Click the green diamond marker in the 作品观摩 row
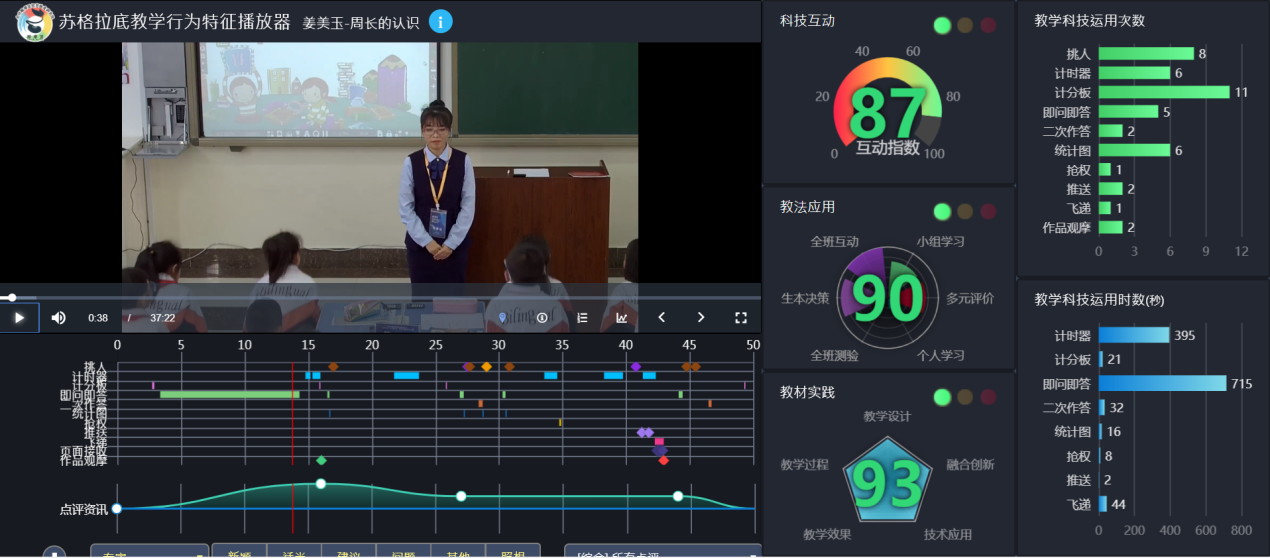 [321, 461]
